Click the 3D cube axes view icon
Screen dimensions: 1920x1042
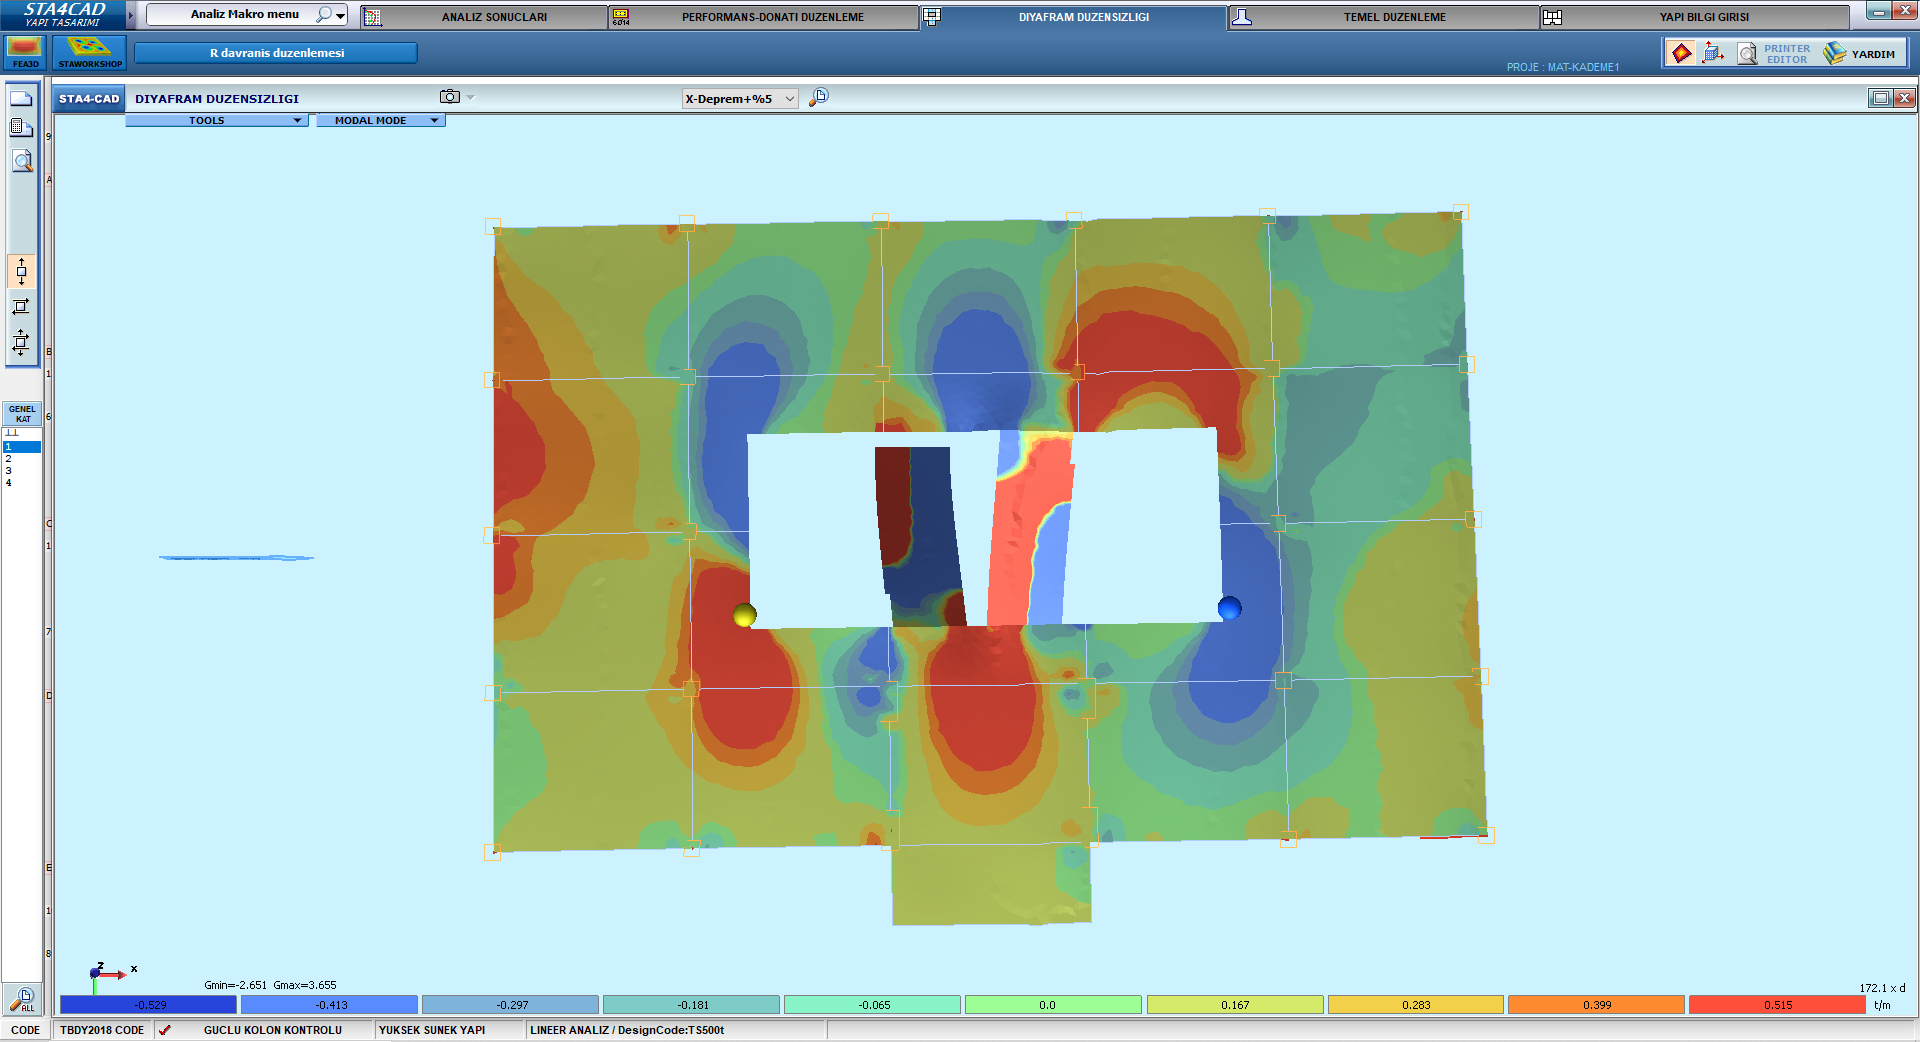click(1713, 53)
